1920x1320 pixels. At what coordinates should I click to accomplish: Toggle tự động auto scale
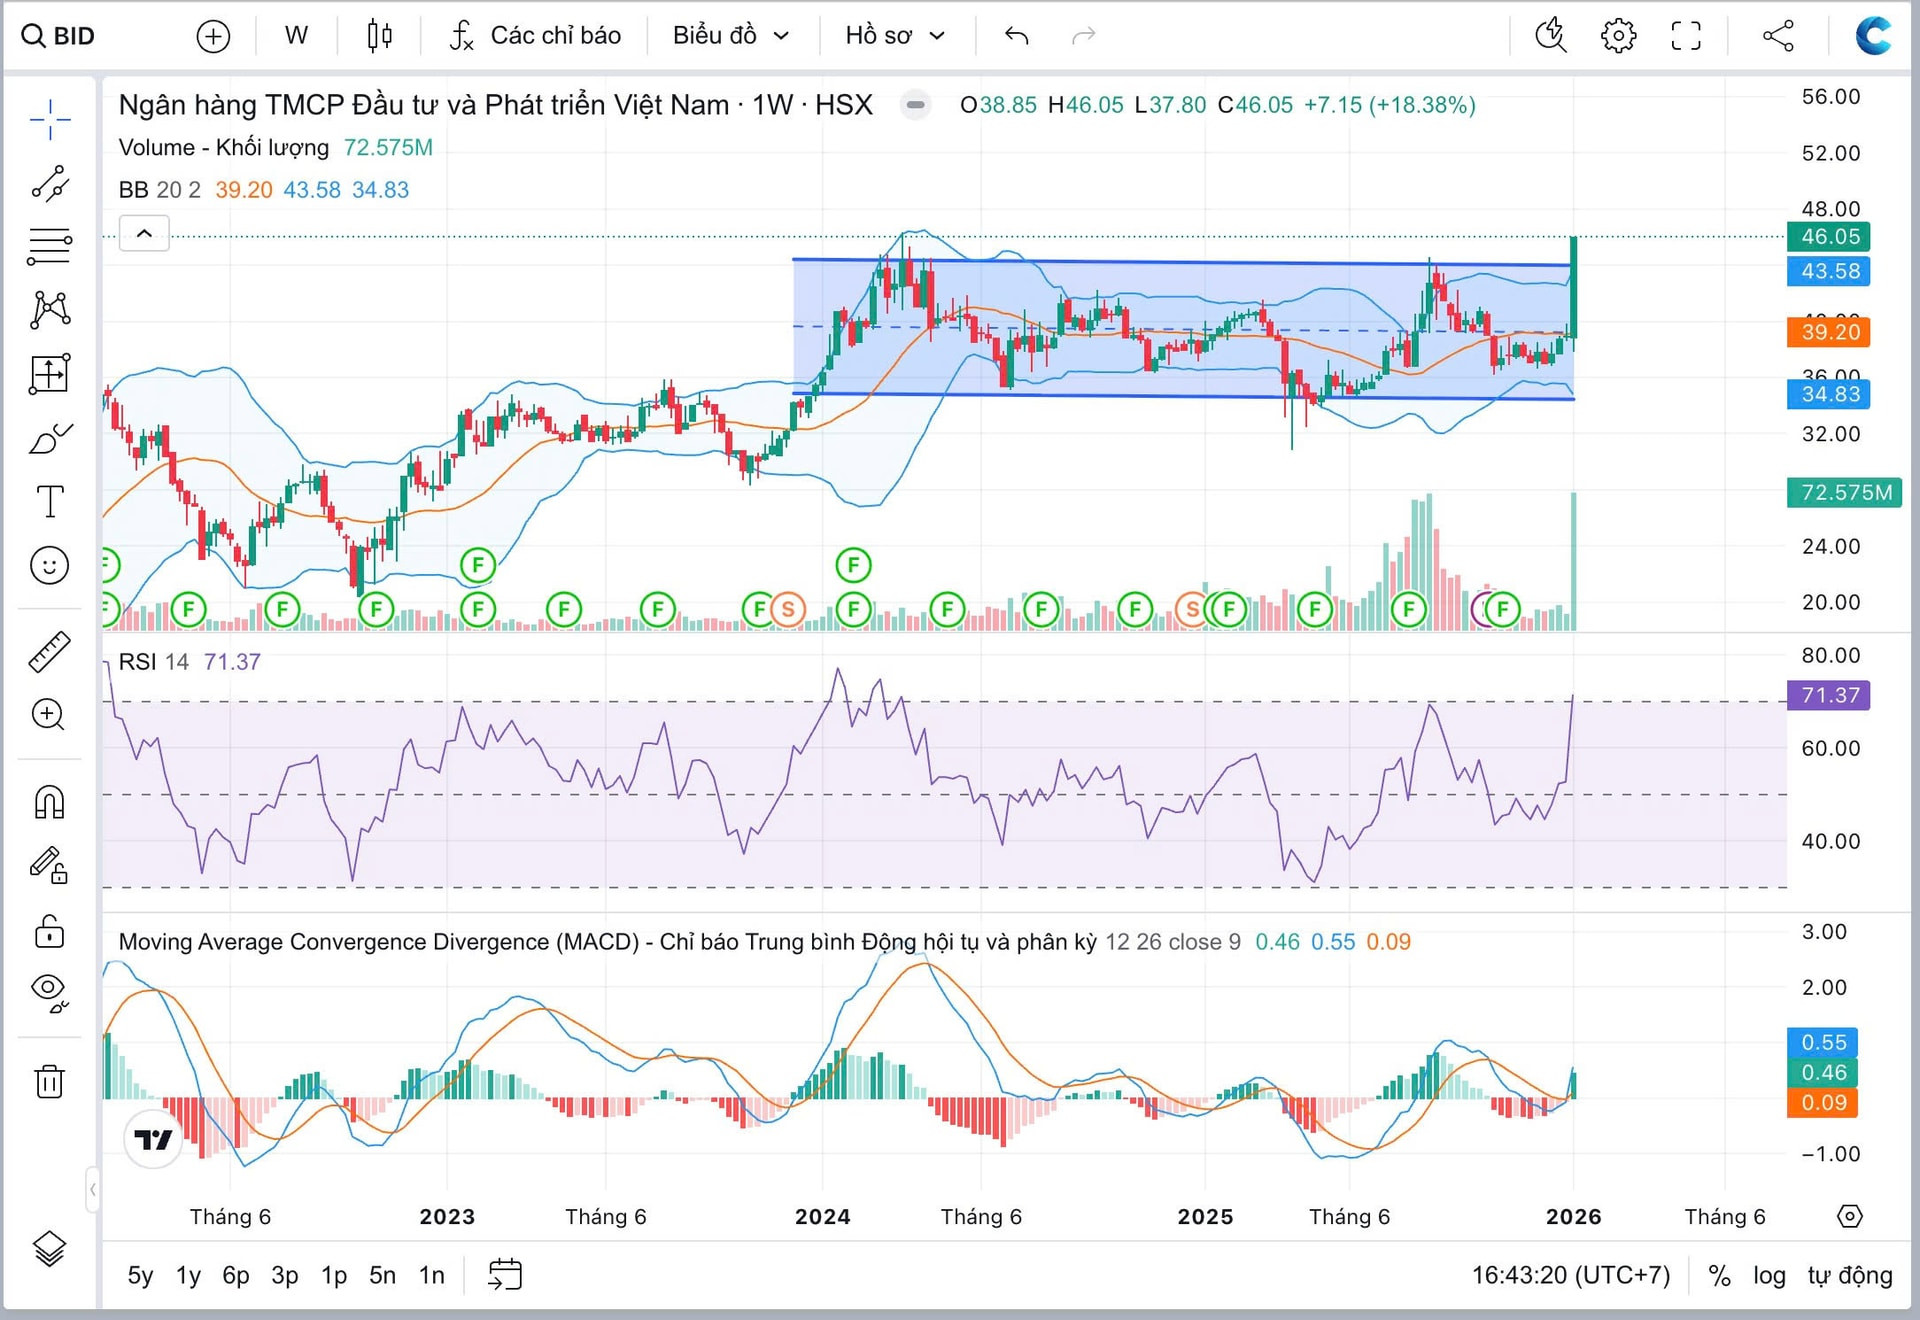pos(1850,1275)
